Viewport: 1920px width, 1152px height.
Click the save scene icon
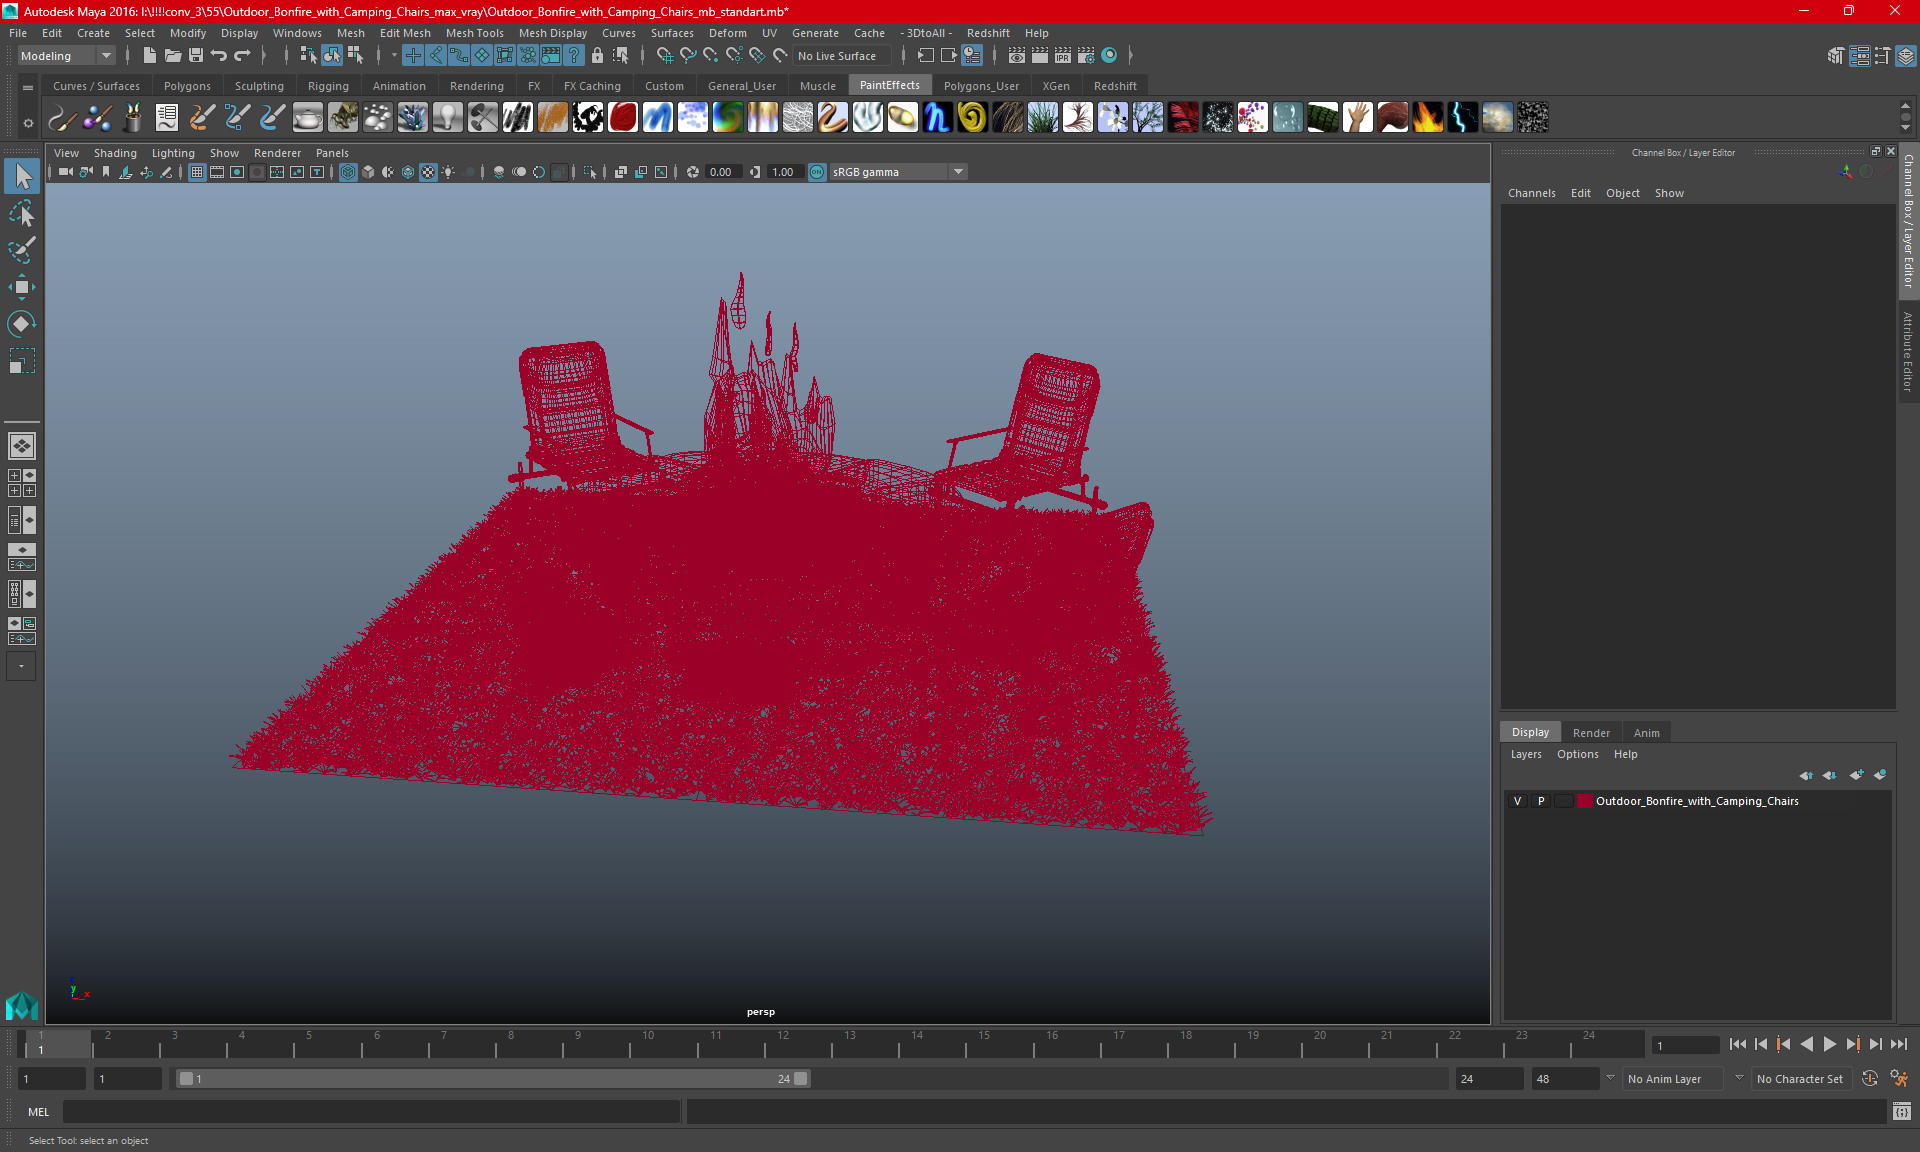(x=196, y=56)
